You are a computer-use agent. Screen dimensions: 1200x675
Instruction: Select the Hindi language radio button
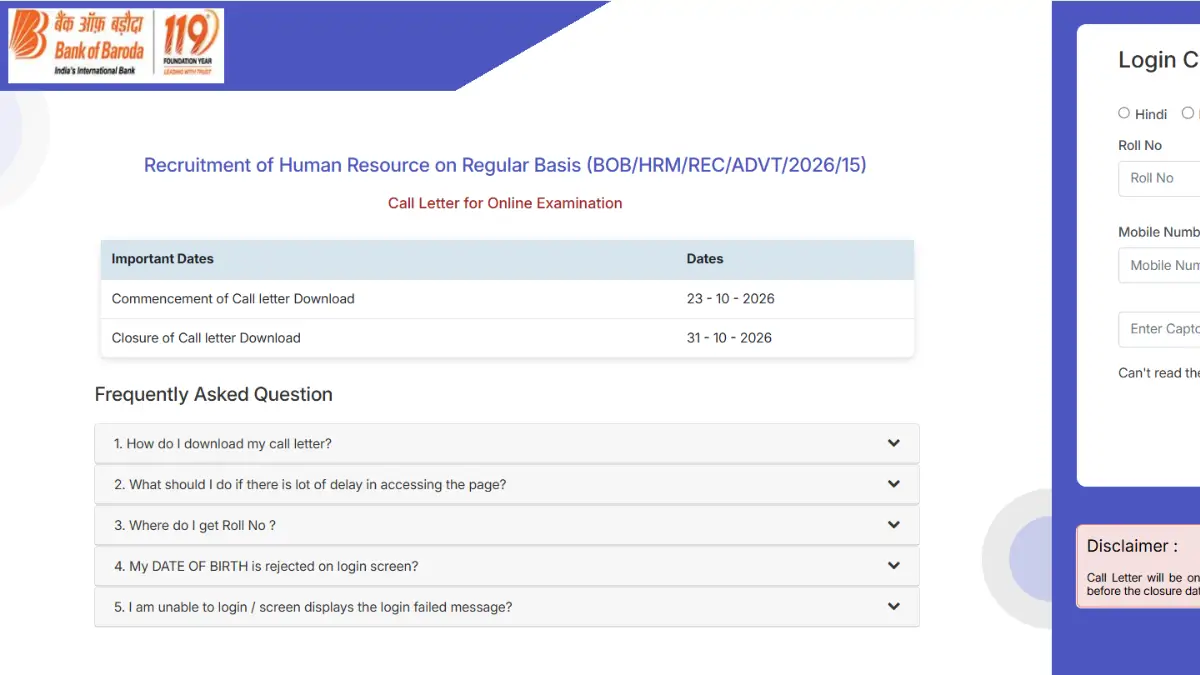[1124, 113]
